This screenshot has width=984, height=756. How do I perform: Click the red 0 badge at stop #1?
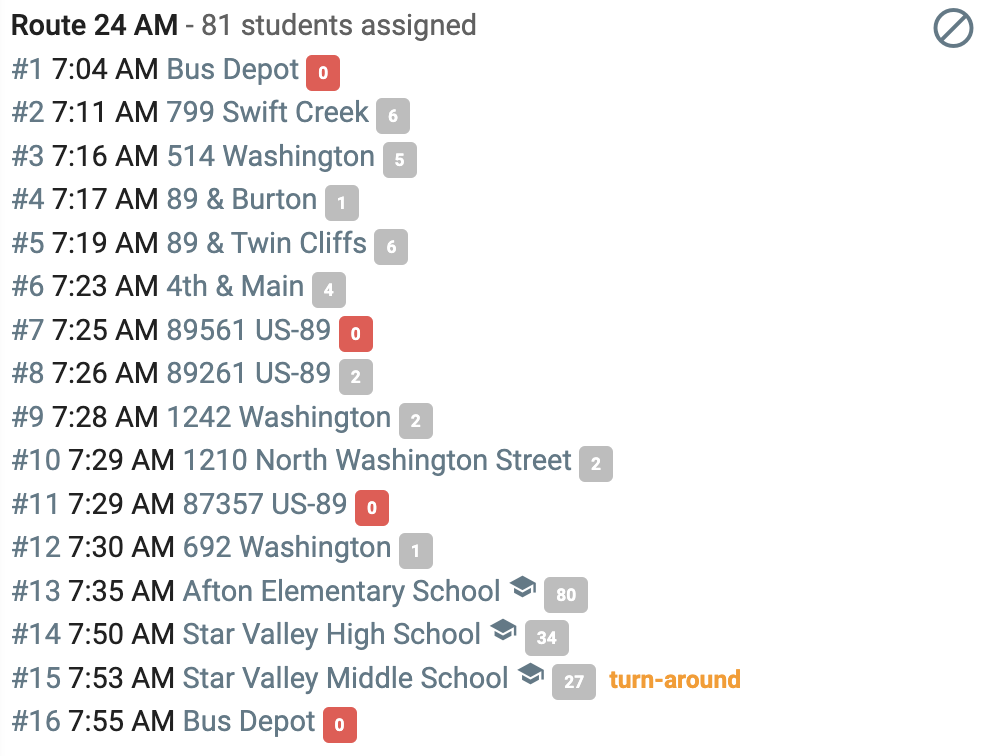(x=323, y=73)
